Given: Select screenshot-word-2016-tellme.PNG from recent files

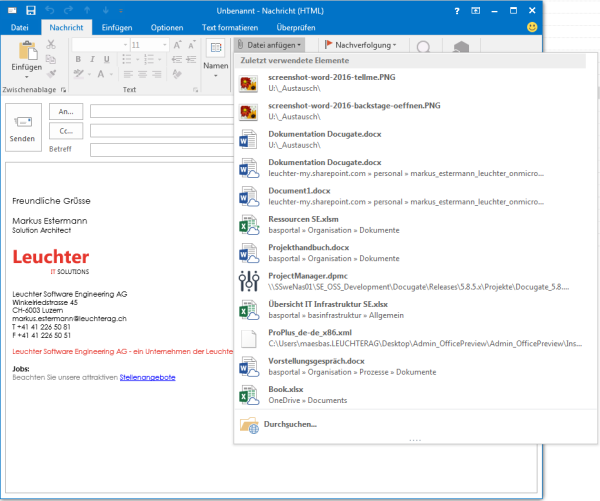Looking at the screenshot, I should [x=415, y=83].
